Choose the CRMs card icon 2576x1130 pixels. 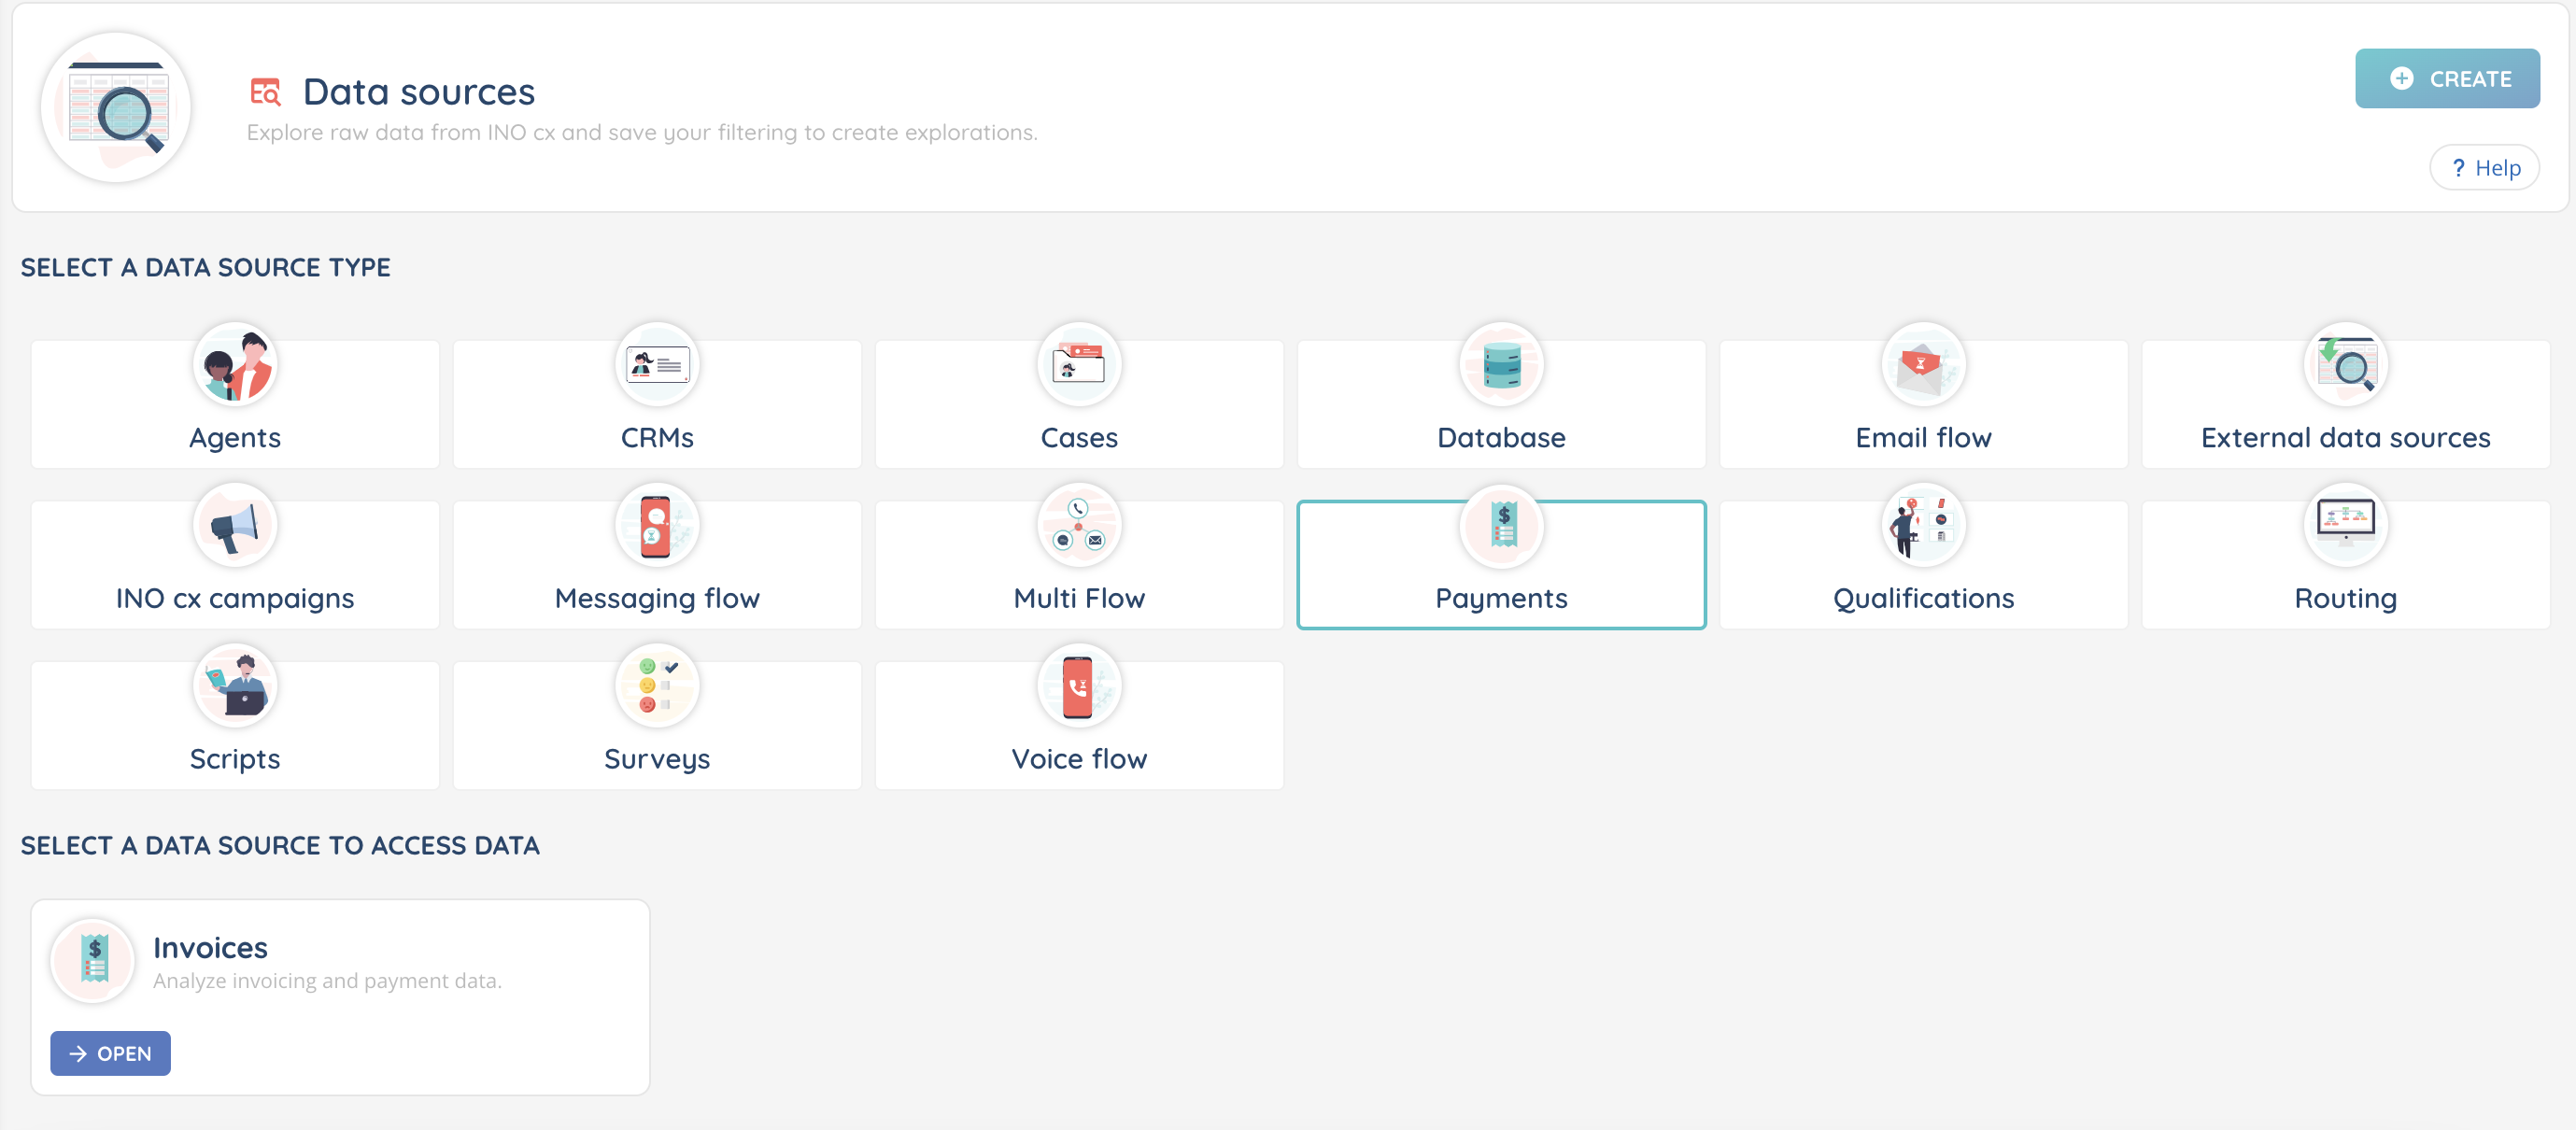(x=657, y=365)
